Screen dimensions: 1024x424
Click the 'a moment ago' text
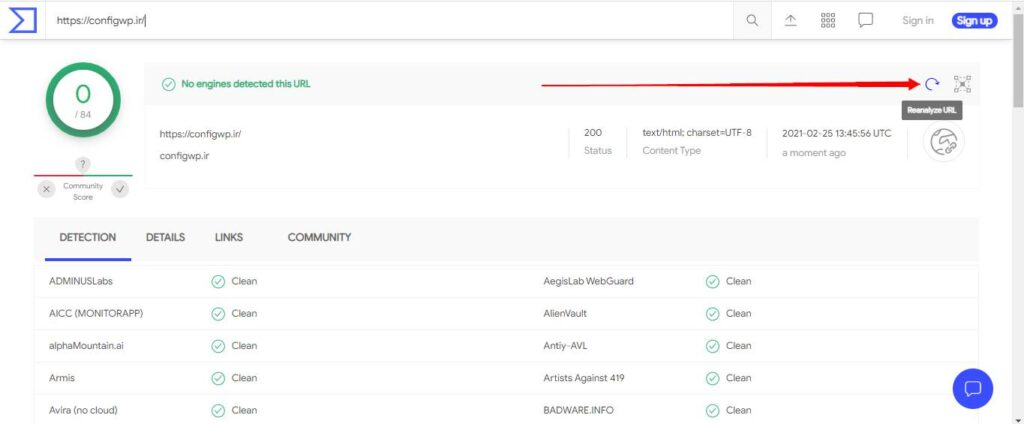point(814,153)
